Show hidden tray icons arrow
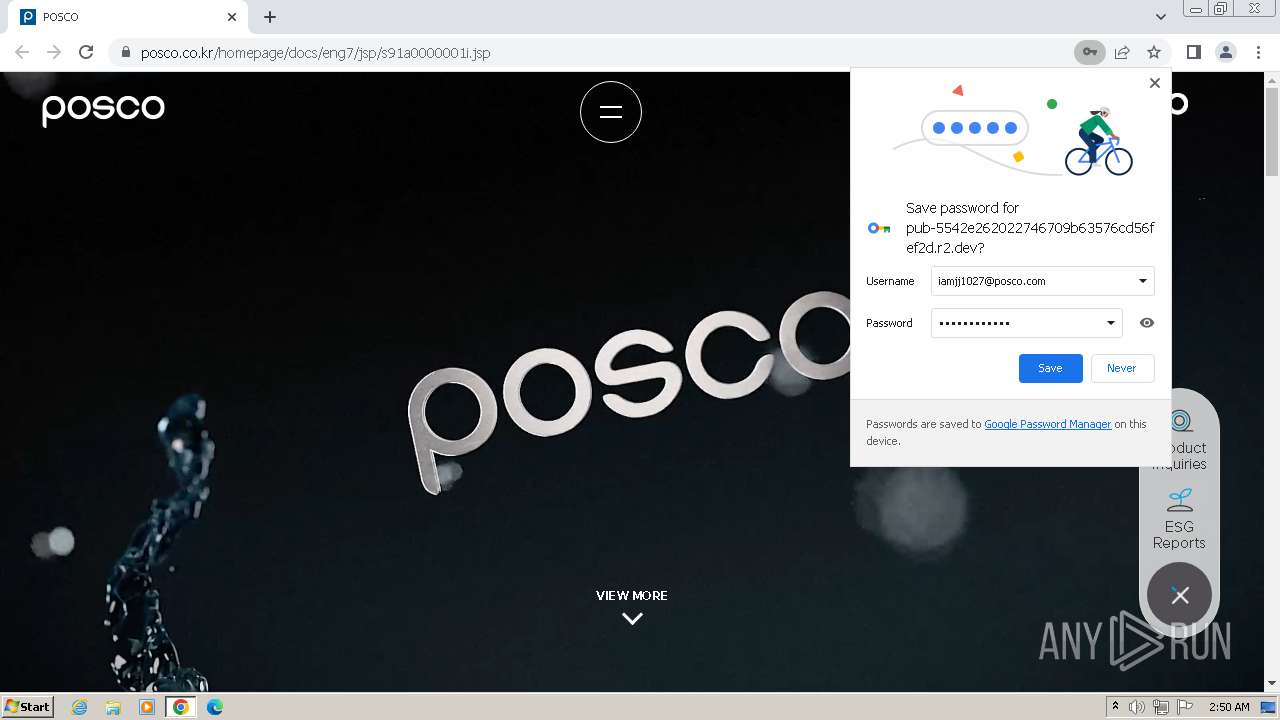 point(1115,707)
